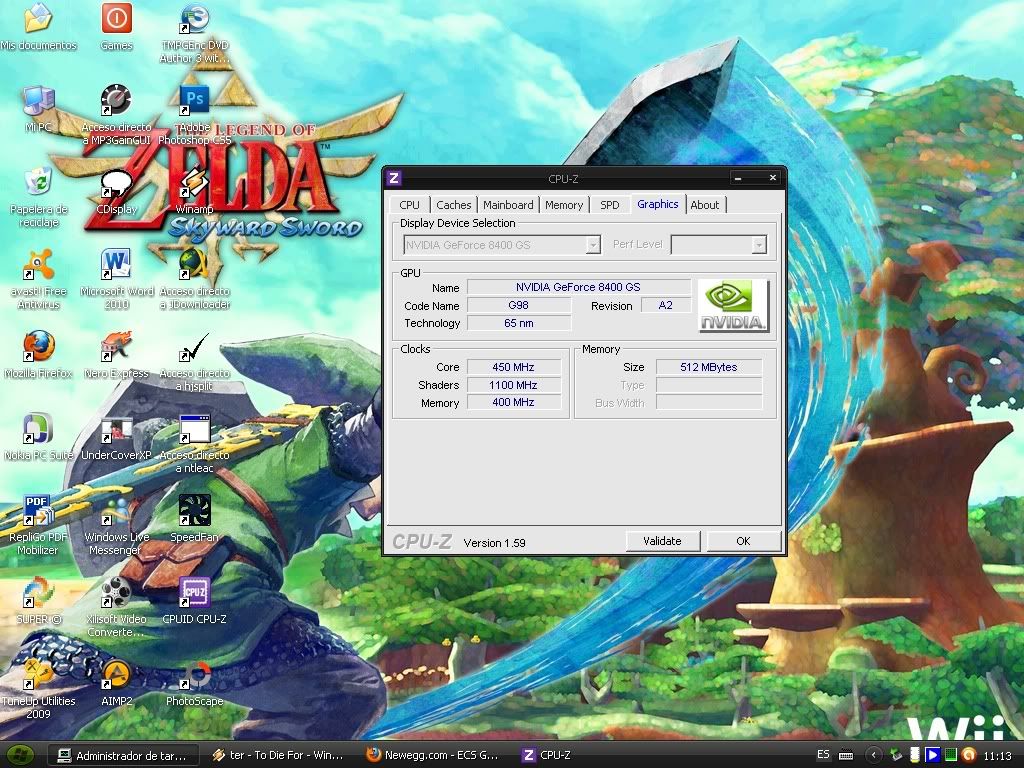This screenshot has width=1024, height=768.
Task: Click the Core clock 450 MHz value
Action: coord(513,367)
